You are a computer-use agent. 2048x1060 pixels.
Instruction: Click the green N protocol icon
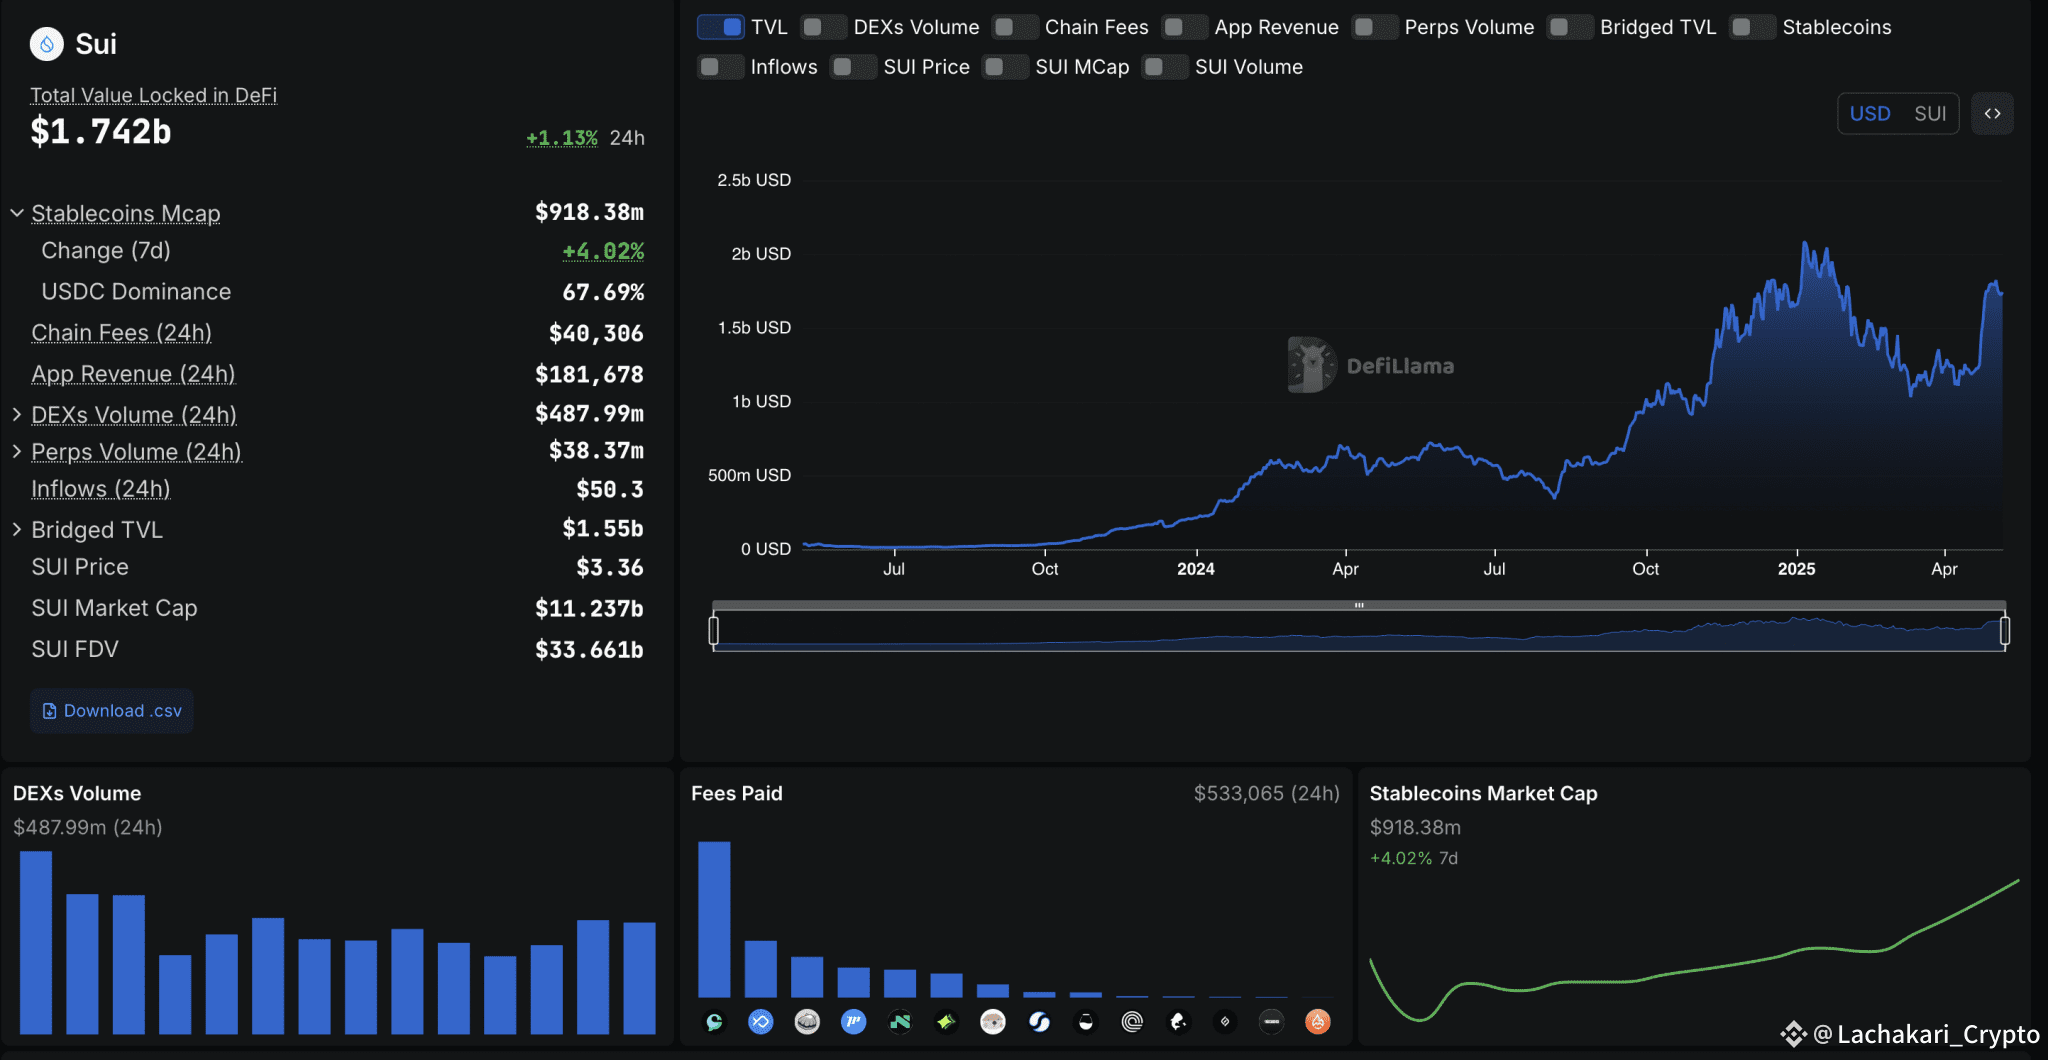(900, 1022)
